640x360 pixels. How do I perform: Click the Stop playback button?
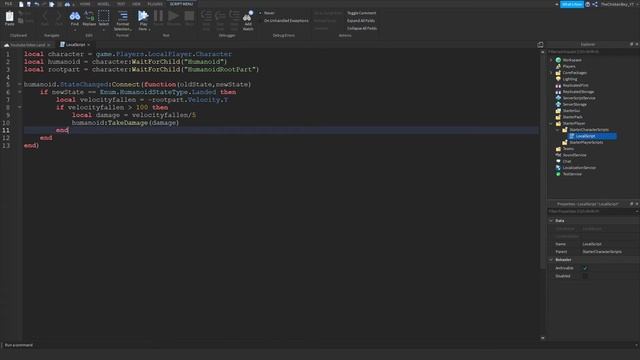point(189,16)
